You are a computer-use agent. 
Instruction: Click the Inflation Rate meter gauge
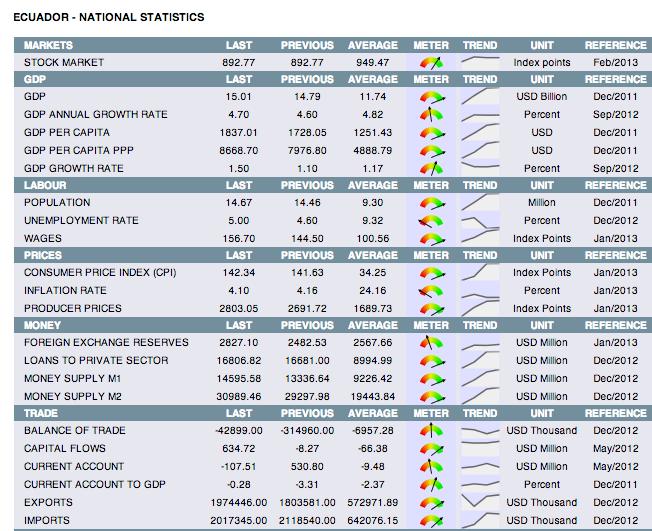[x=431, y=291]
